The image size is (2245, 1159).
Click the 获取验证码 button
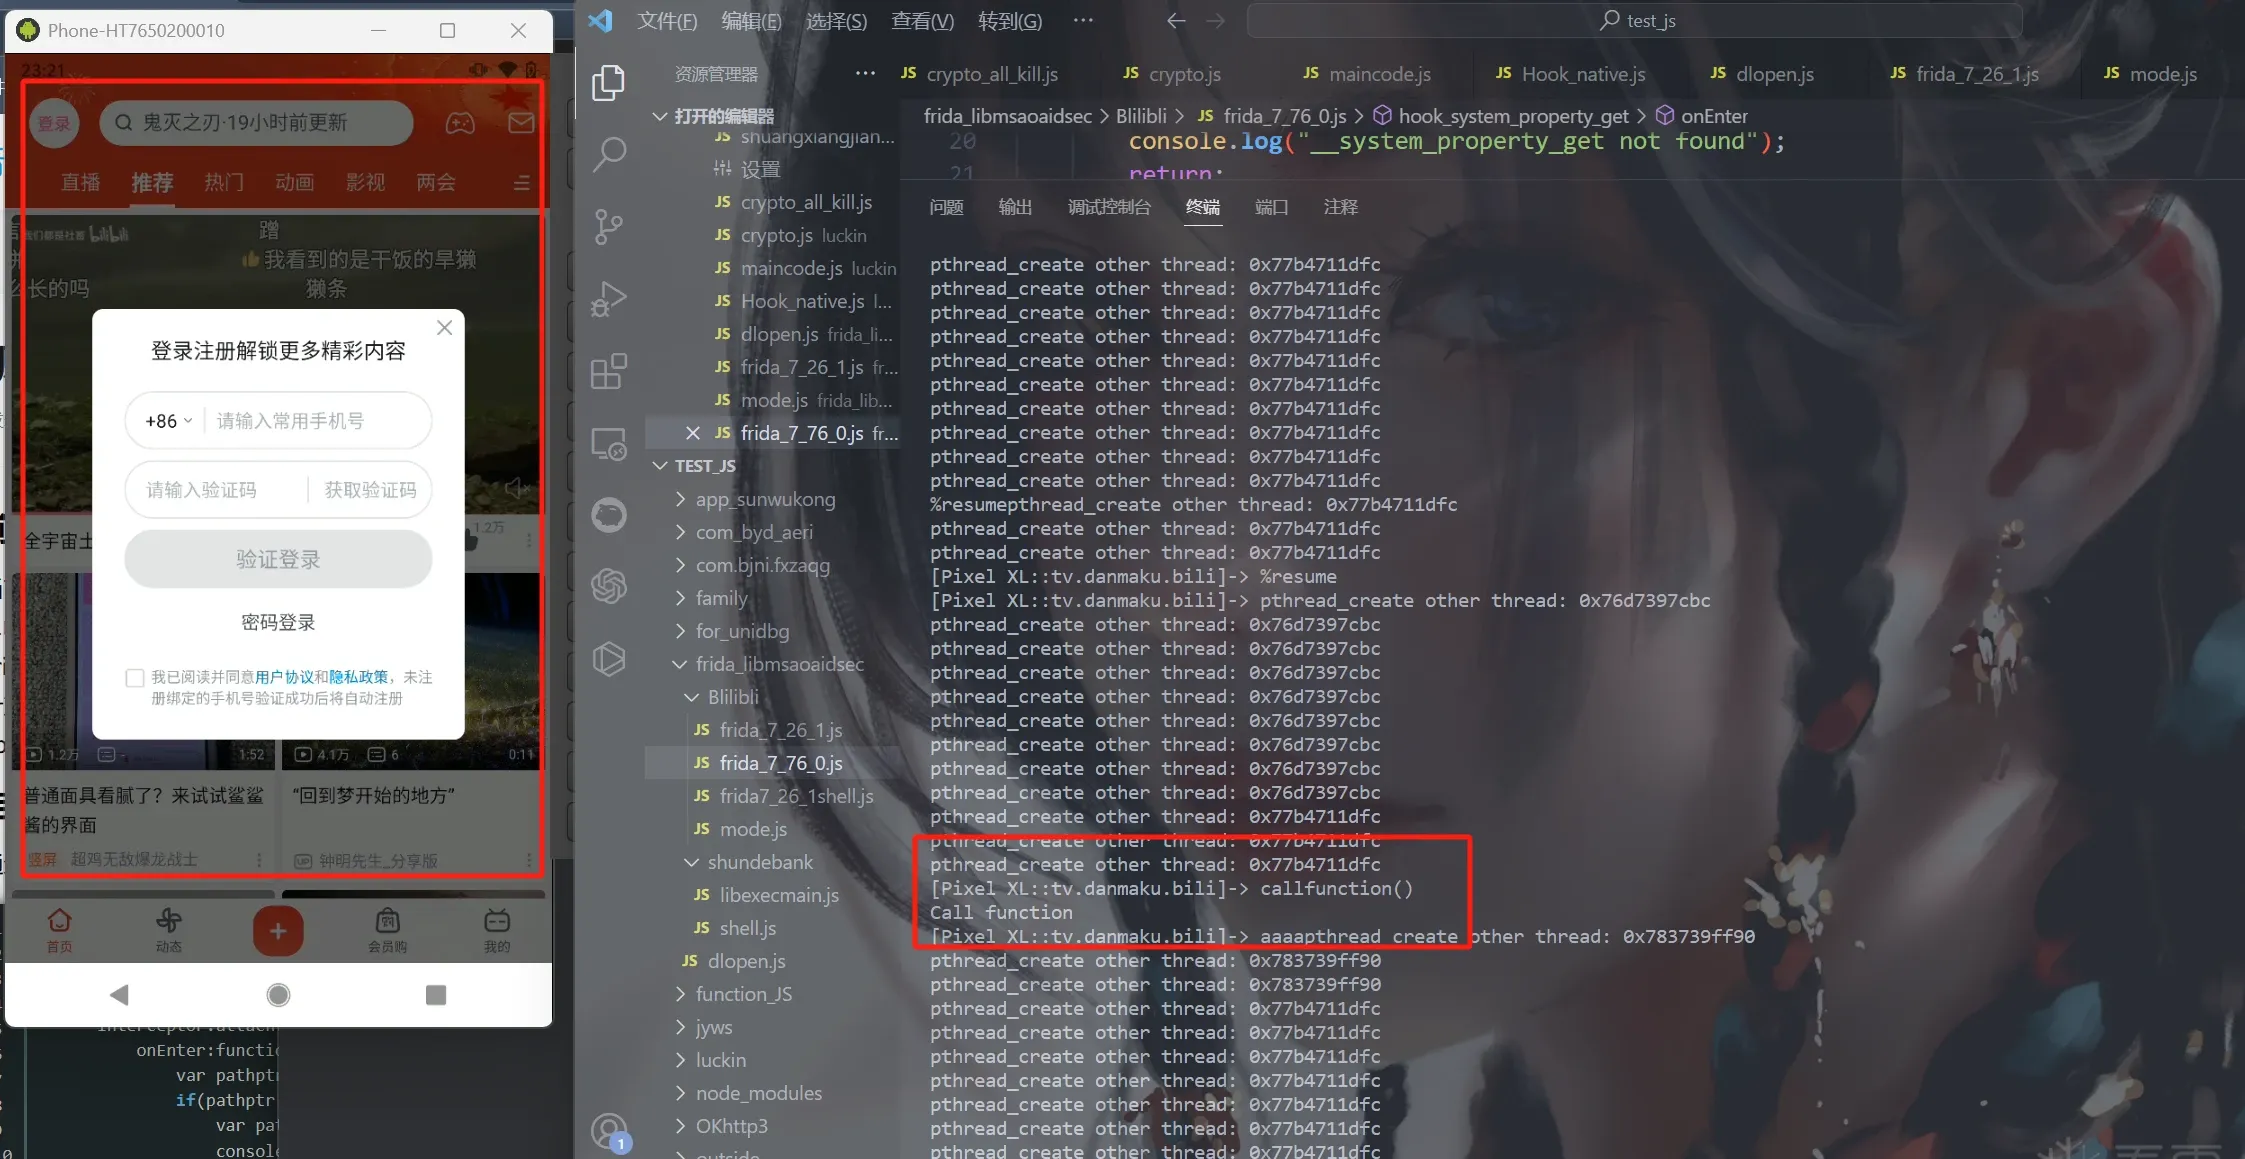click(x=370, y=490)
